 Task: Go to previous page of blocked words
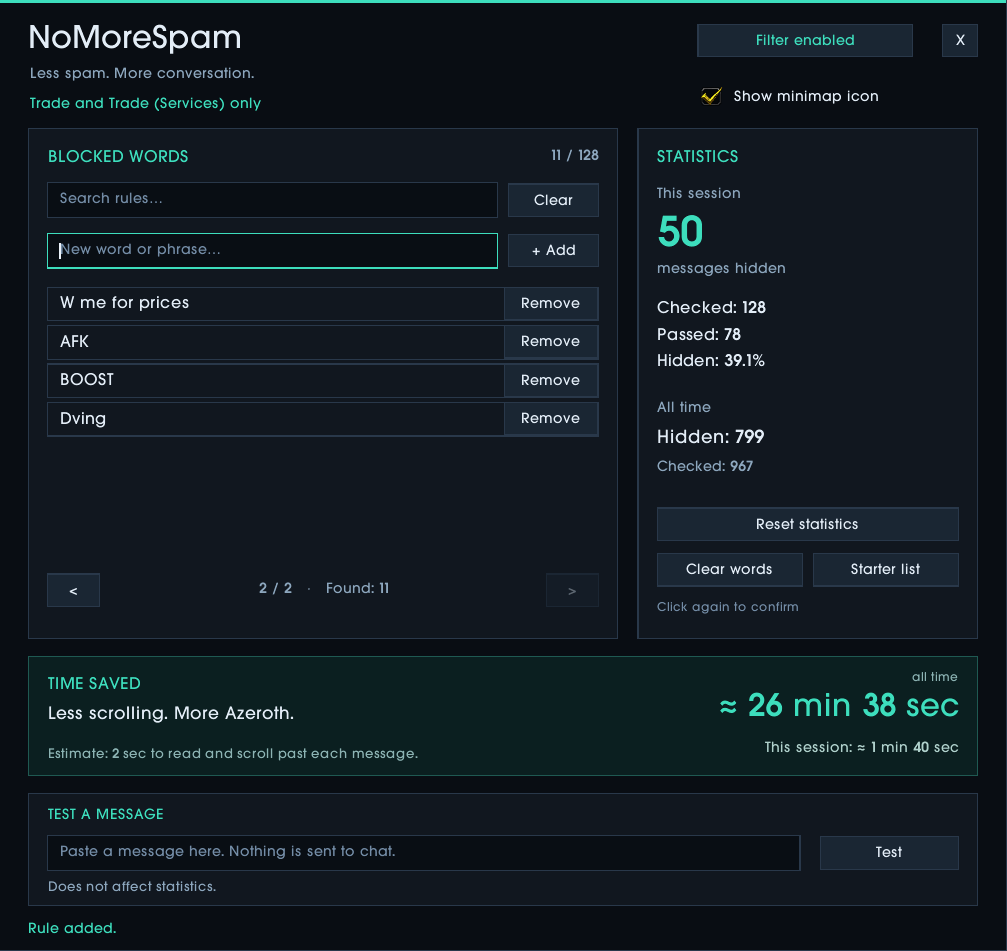[73, 590]
